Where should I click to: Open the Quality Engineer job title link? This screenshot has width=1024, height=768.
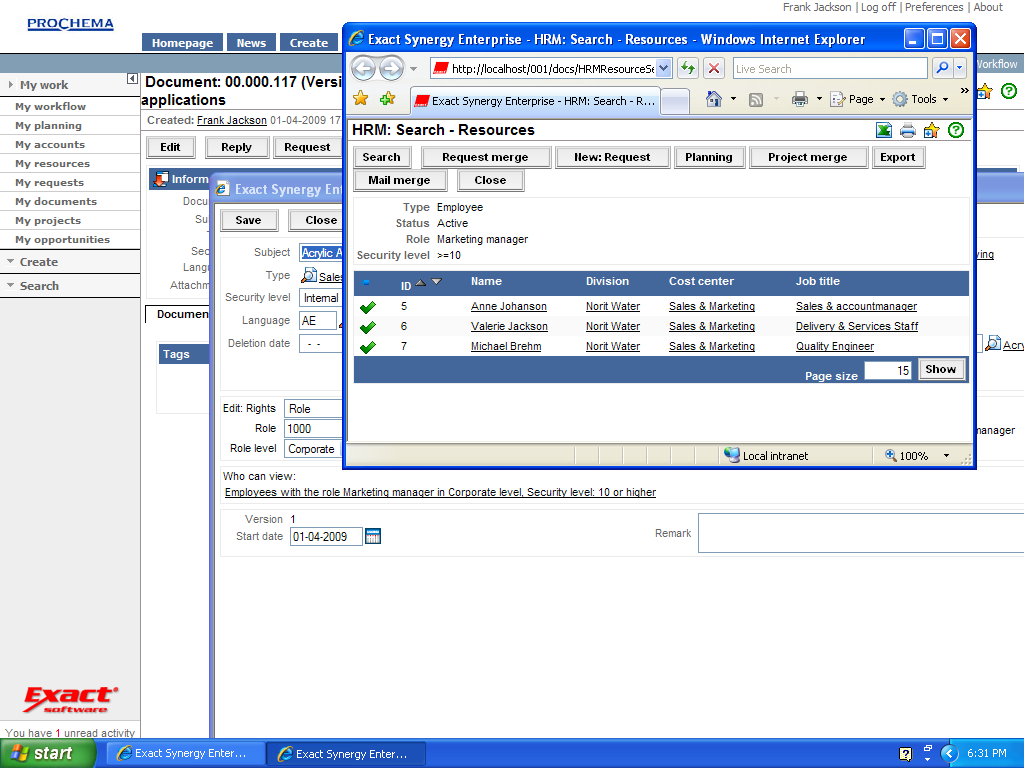pyautogui.click(x=835, y=346)
